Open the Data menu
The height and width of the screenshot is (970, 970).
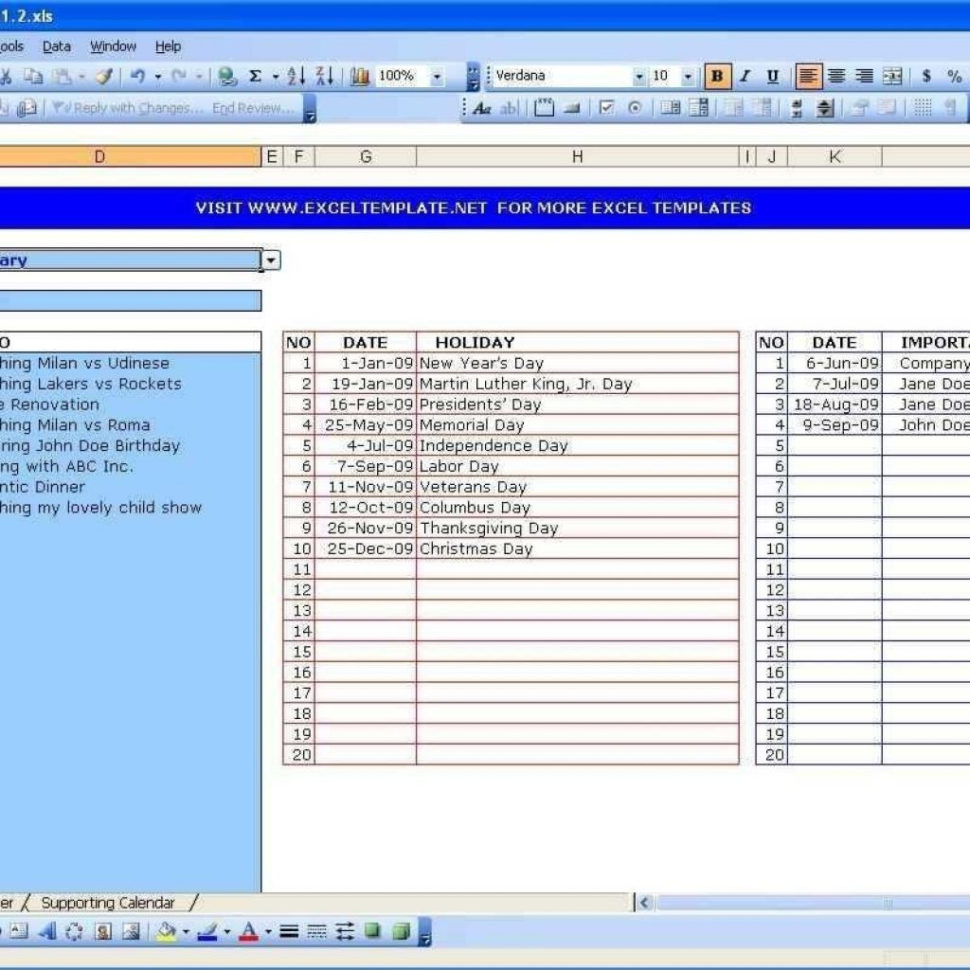coord(57,46)
